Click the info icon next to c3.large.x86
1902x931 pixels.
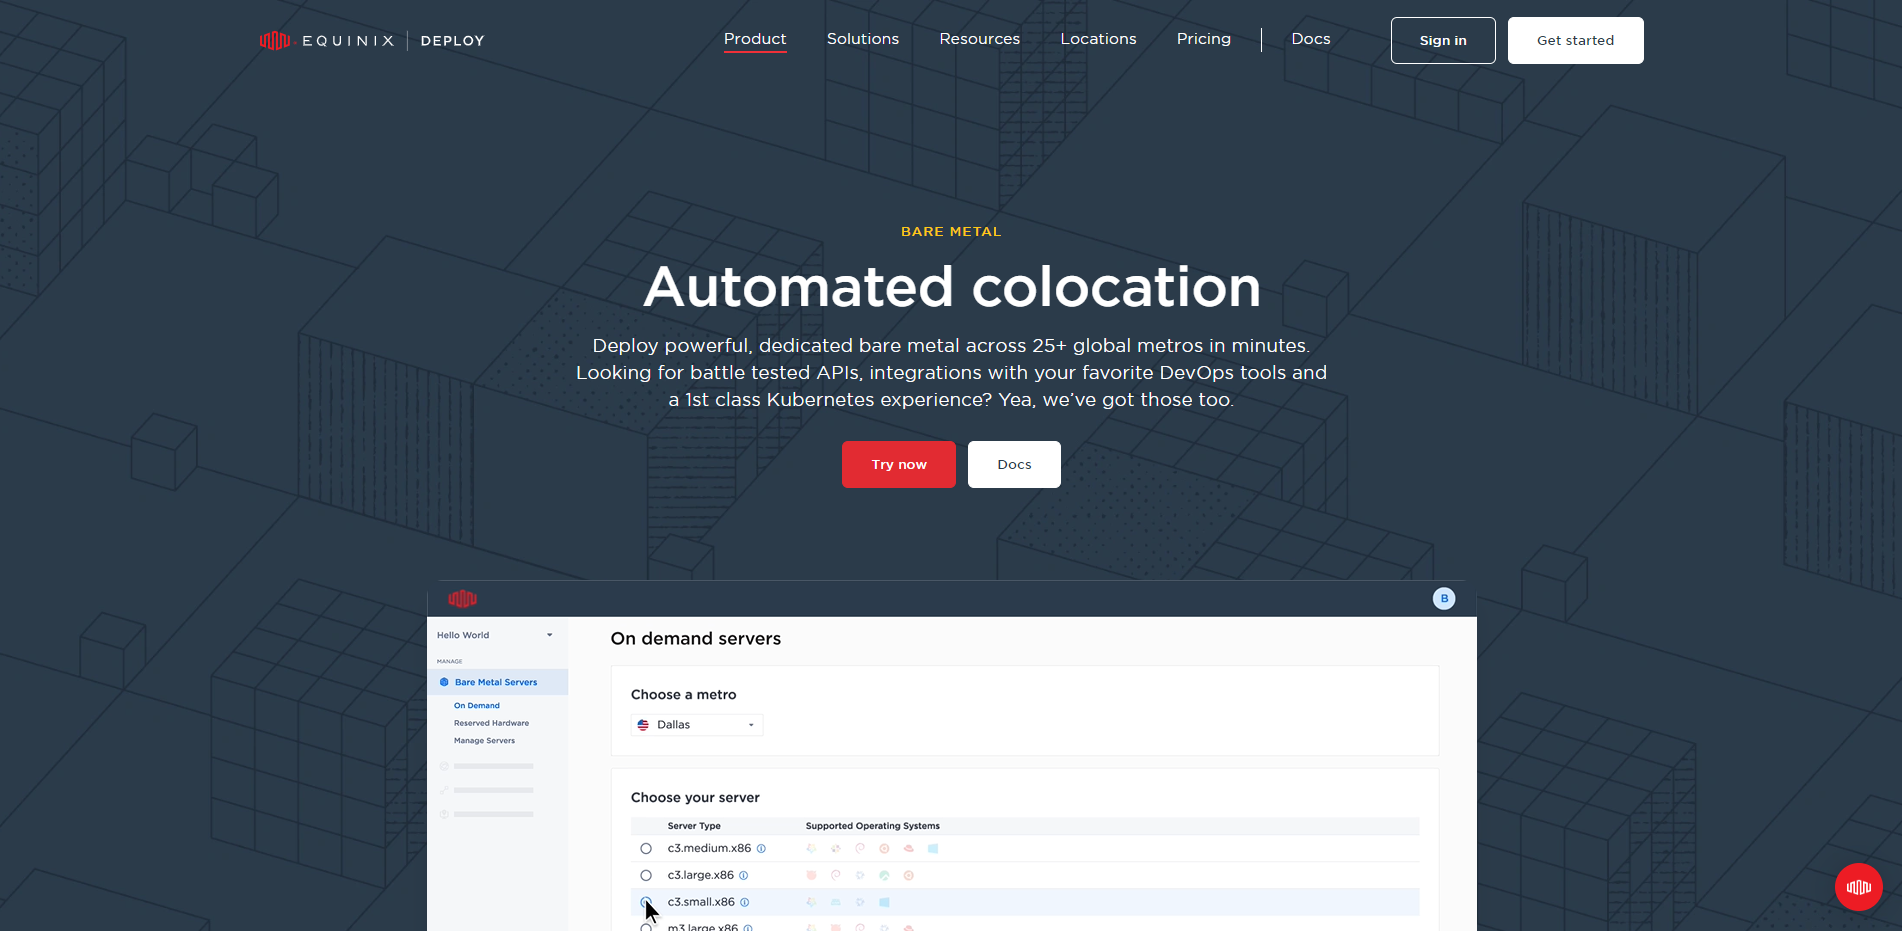pos(743,875)
